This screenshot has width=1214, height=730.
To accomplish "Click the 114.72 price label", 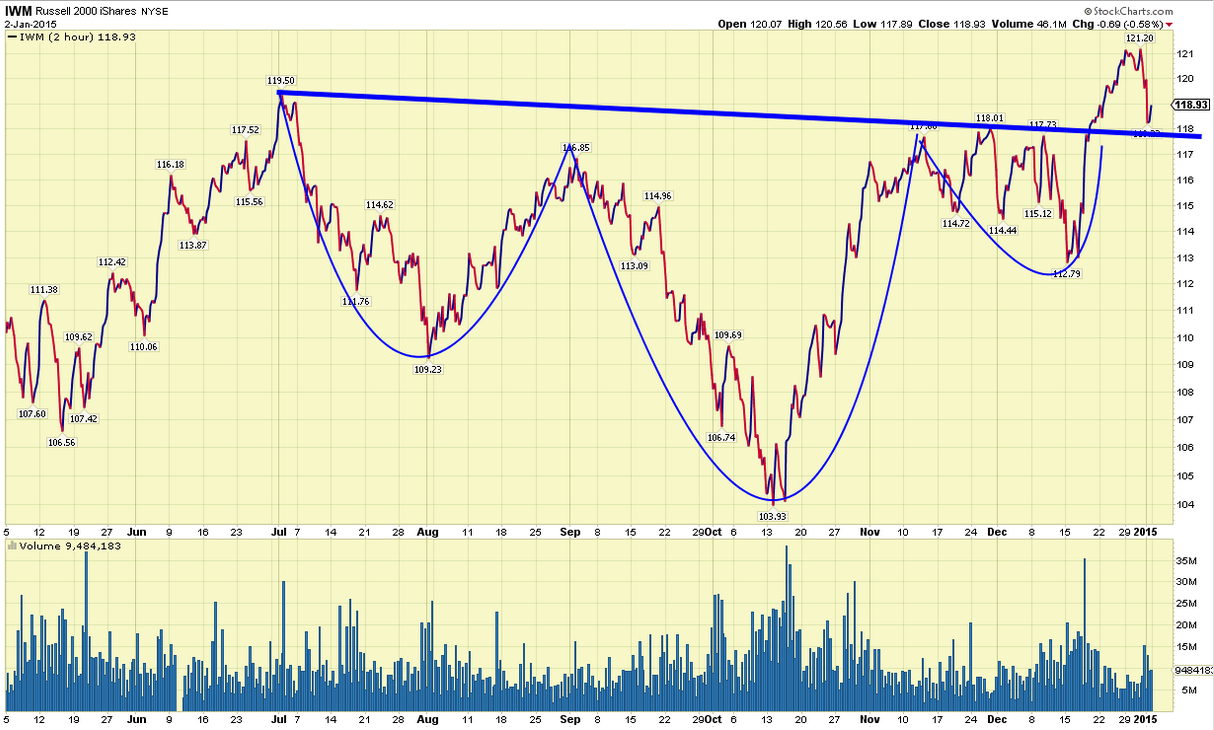I will pyautogui.click(x=956, y=224).
